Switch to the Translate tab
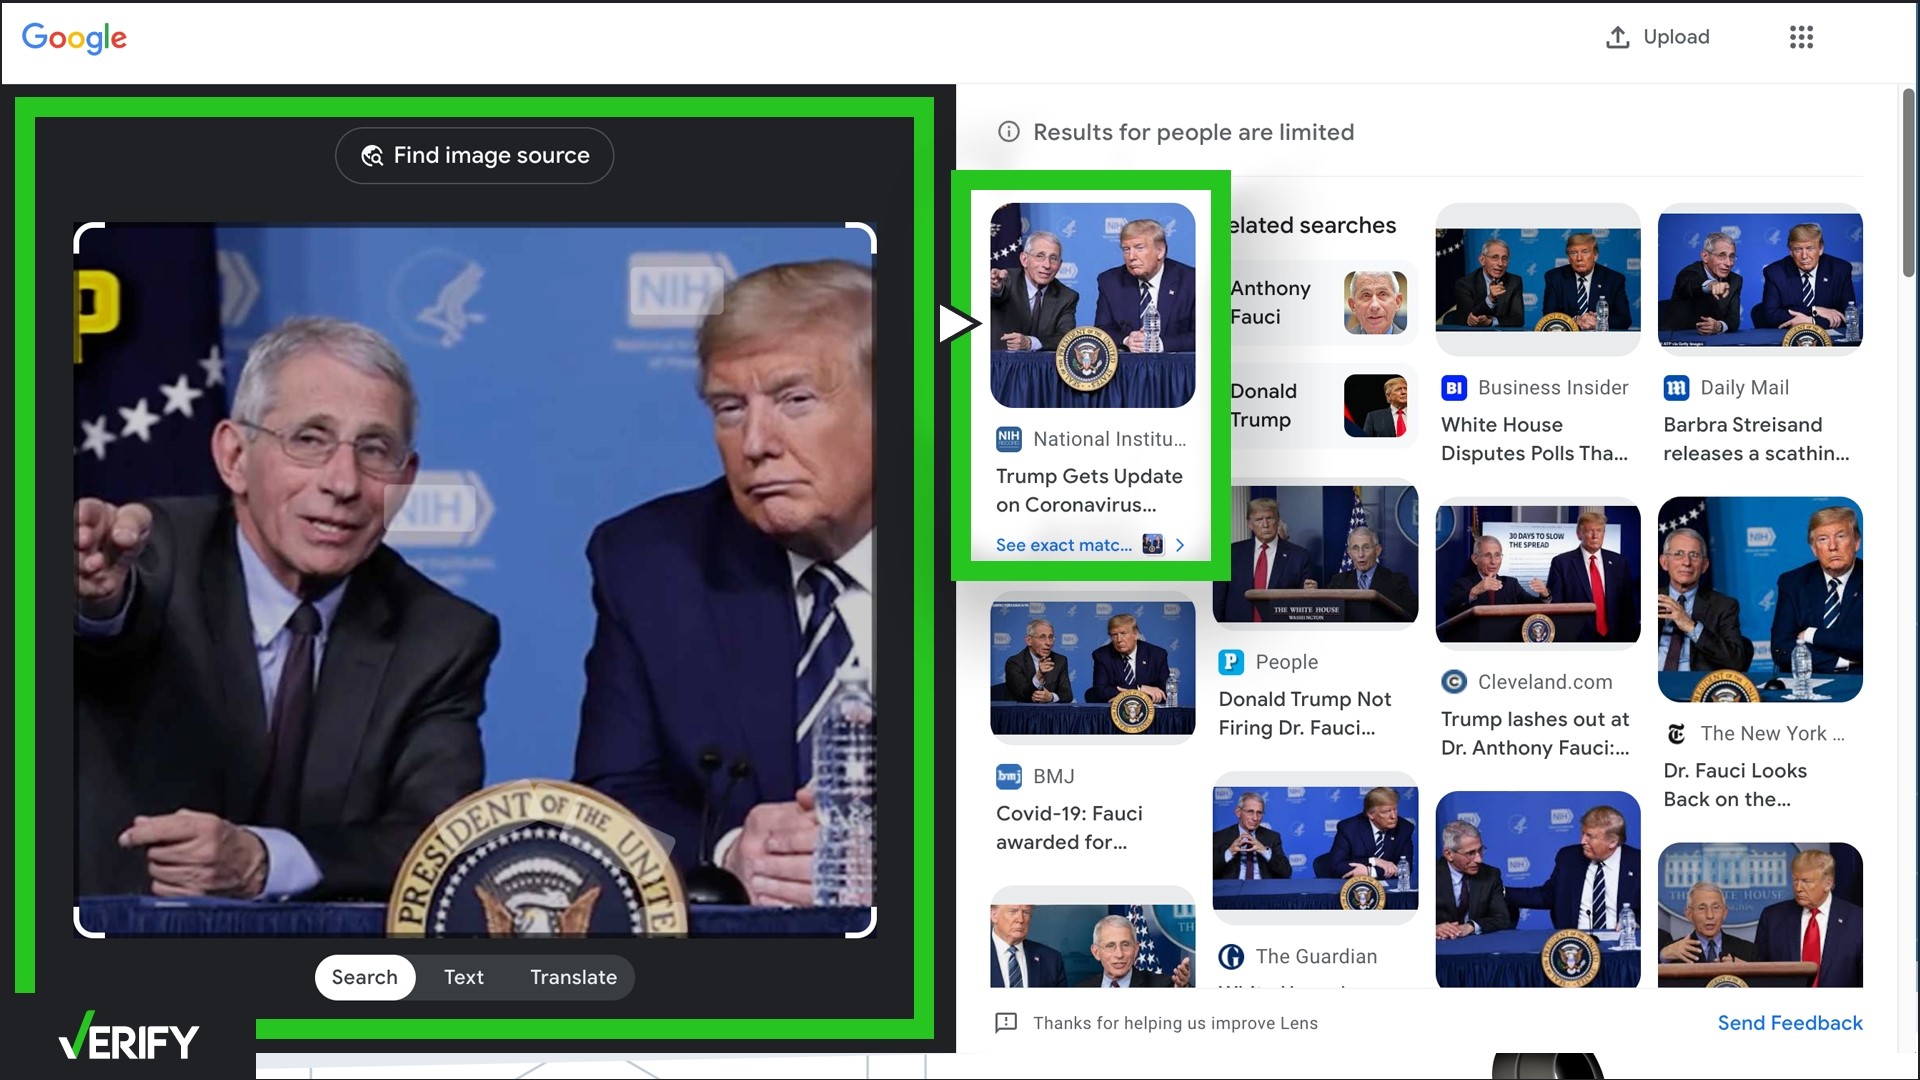Image resolution: width=1920 pixels, height=1080 pixels. click(x=572, y=977)
